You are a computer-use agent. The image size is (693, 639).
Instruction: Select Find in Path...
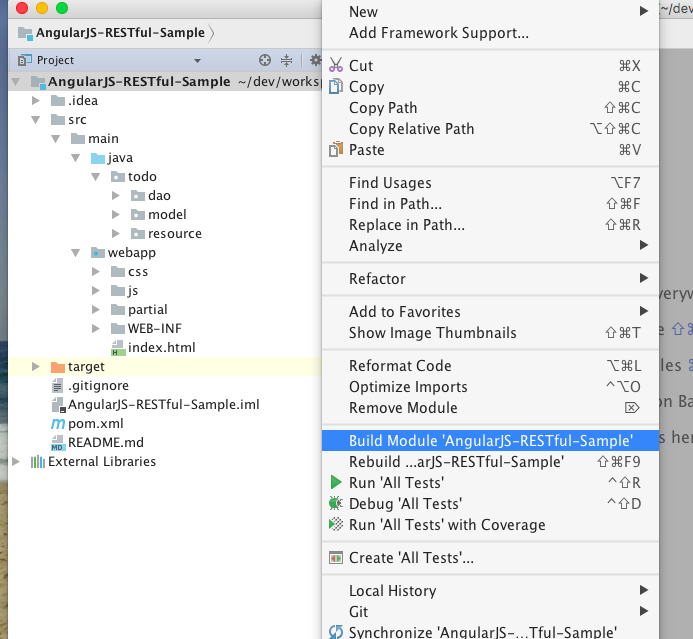click(x=490, y=204)
